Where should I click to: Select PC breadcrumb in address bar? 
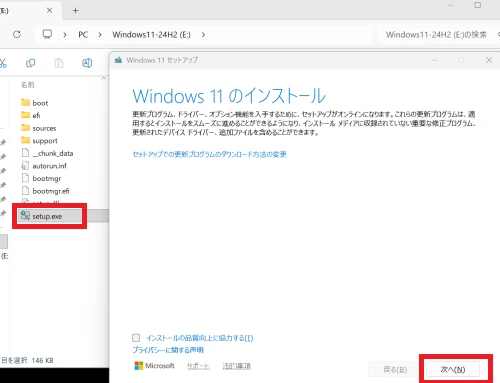click(x=83, y=35)
